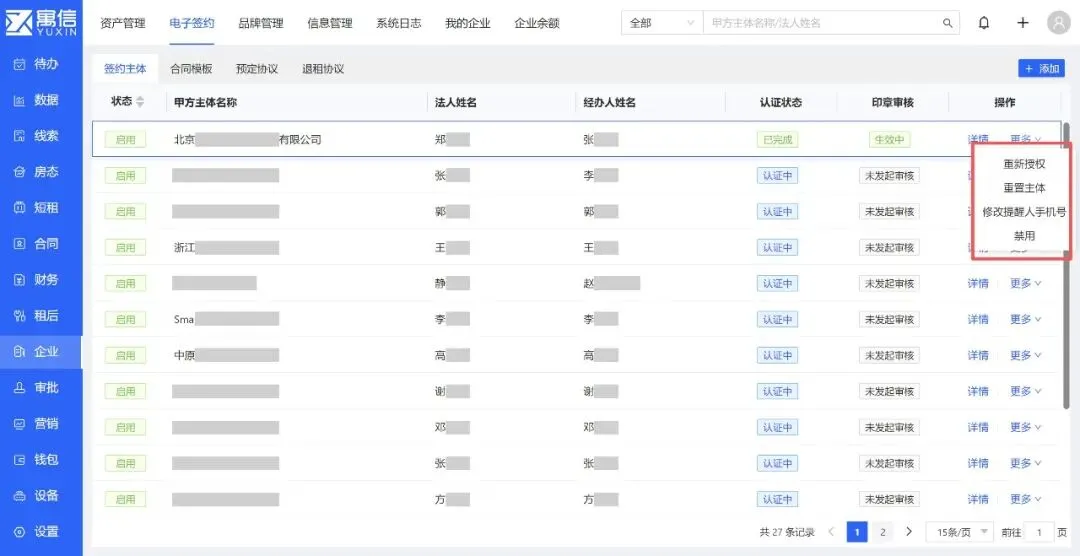Click the 前往 page number field
The height and width of the screenshot is (556, 1080).
tap(1039, 532)
